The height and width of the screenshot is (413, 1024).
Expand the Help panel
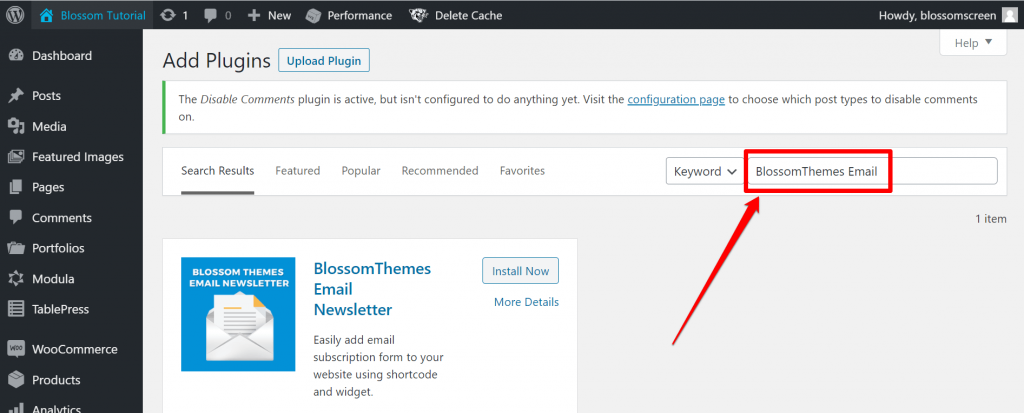tap(973, 43)
